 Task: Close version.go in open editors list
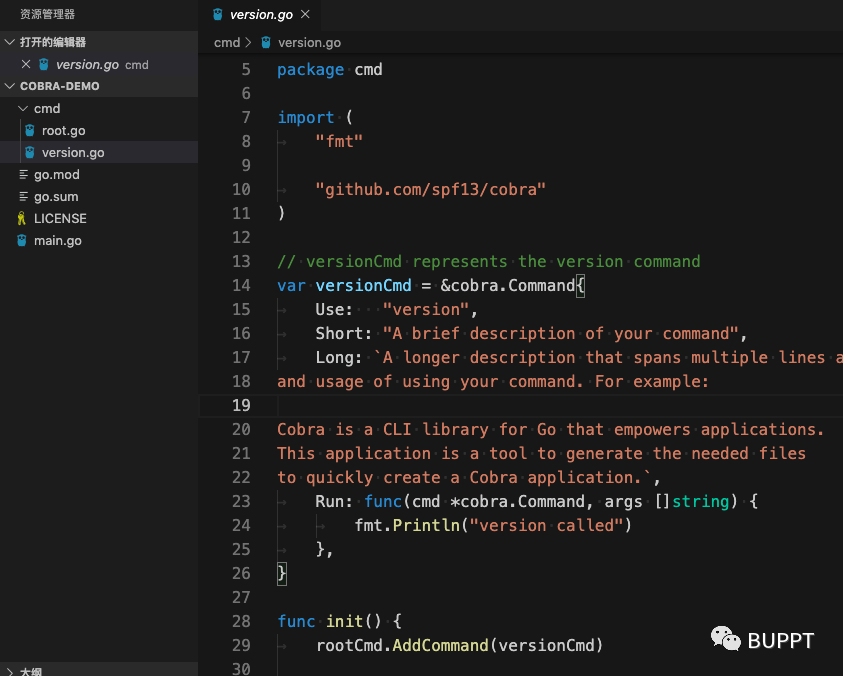click(25, 65)
